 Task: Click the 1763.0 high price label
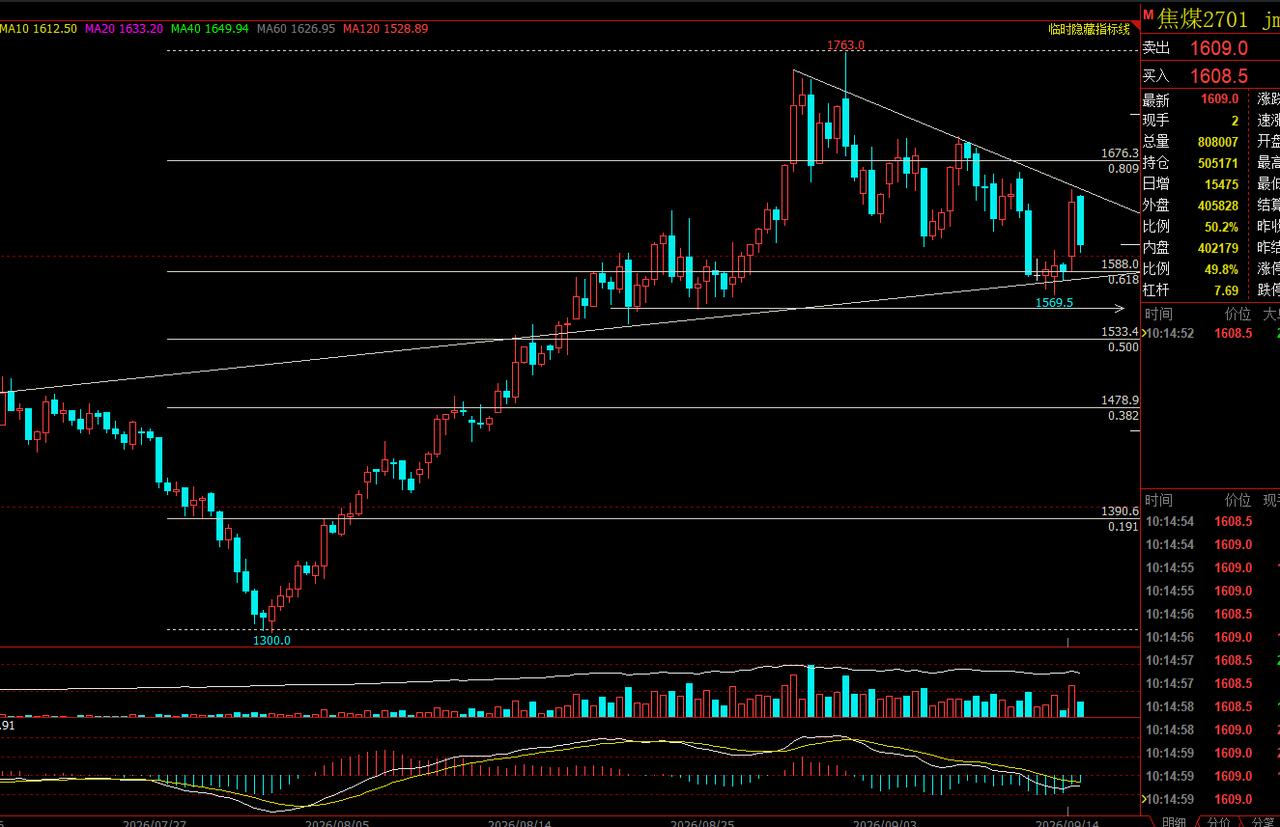coord(846,45)
